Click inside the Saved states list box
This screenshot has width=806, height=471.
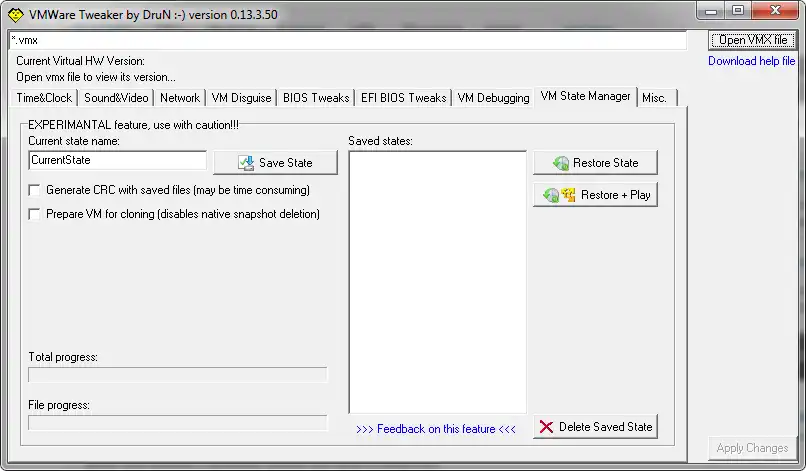(437, 282)
